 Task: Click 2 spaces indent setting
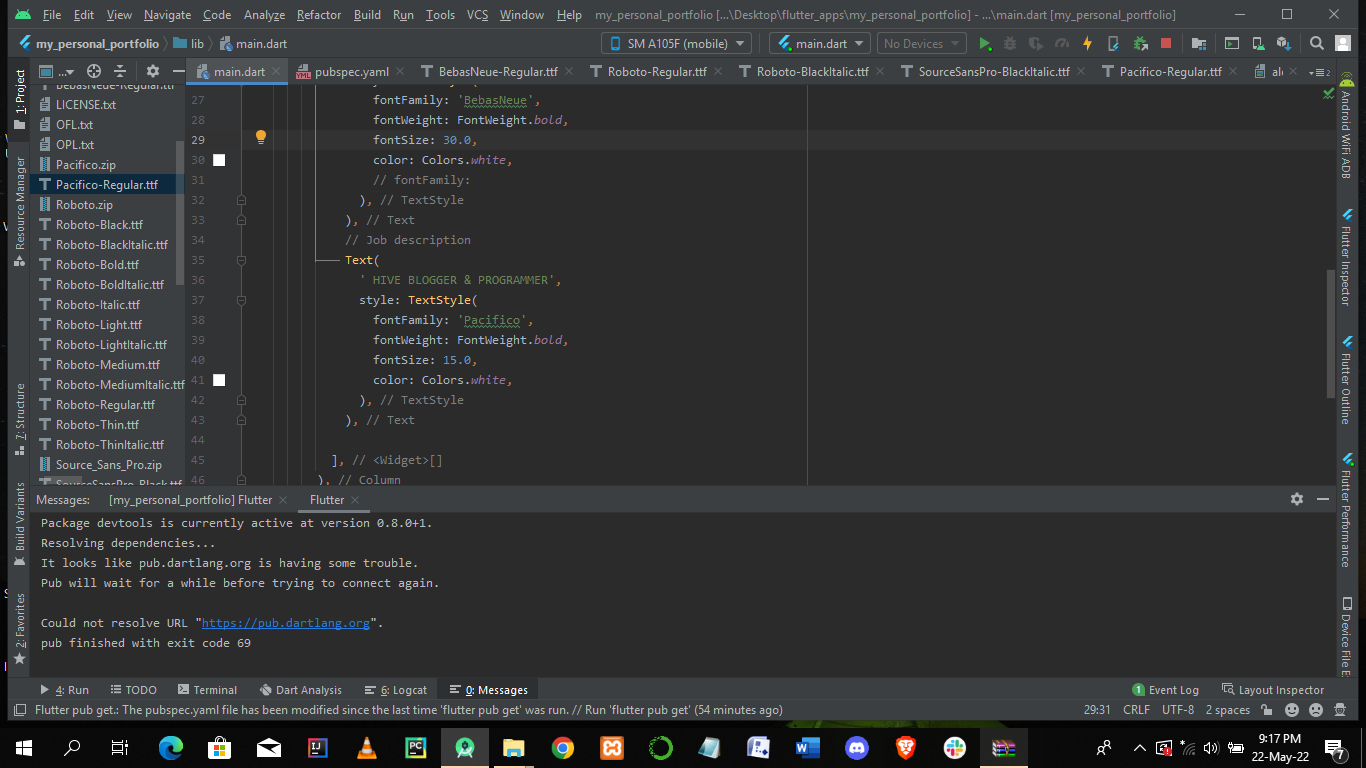[x=1228, y=710]
